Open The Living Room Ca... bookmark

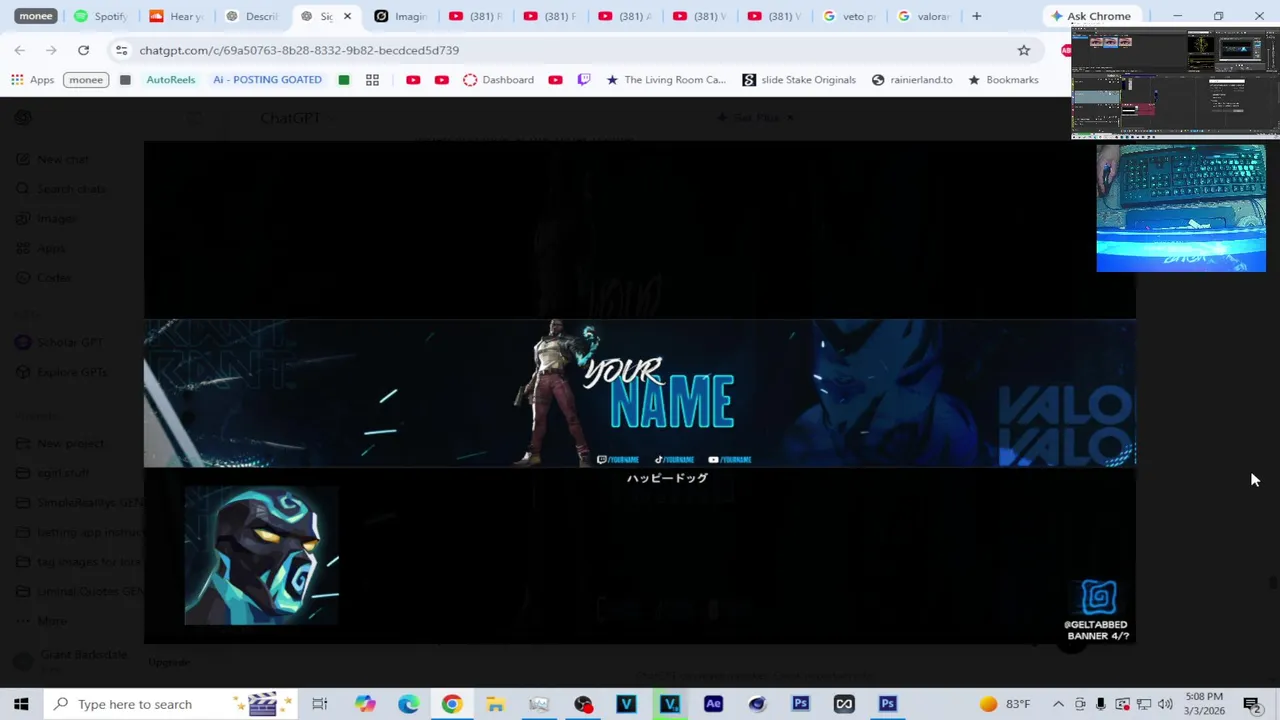tap(665, 80)
